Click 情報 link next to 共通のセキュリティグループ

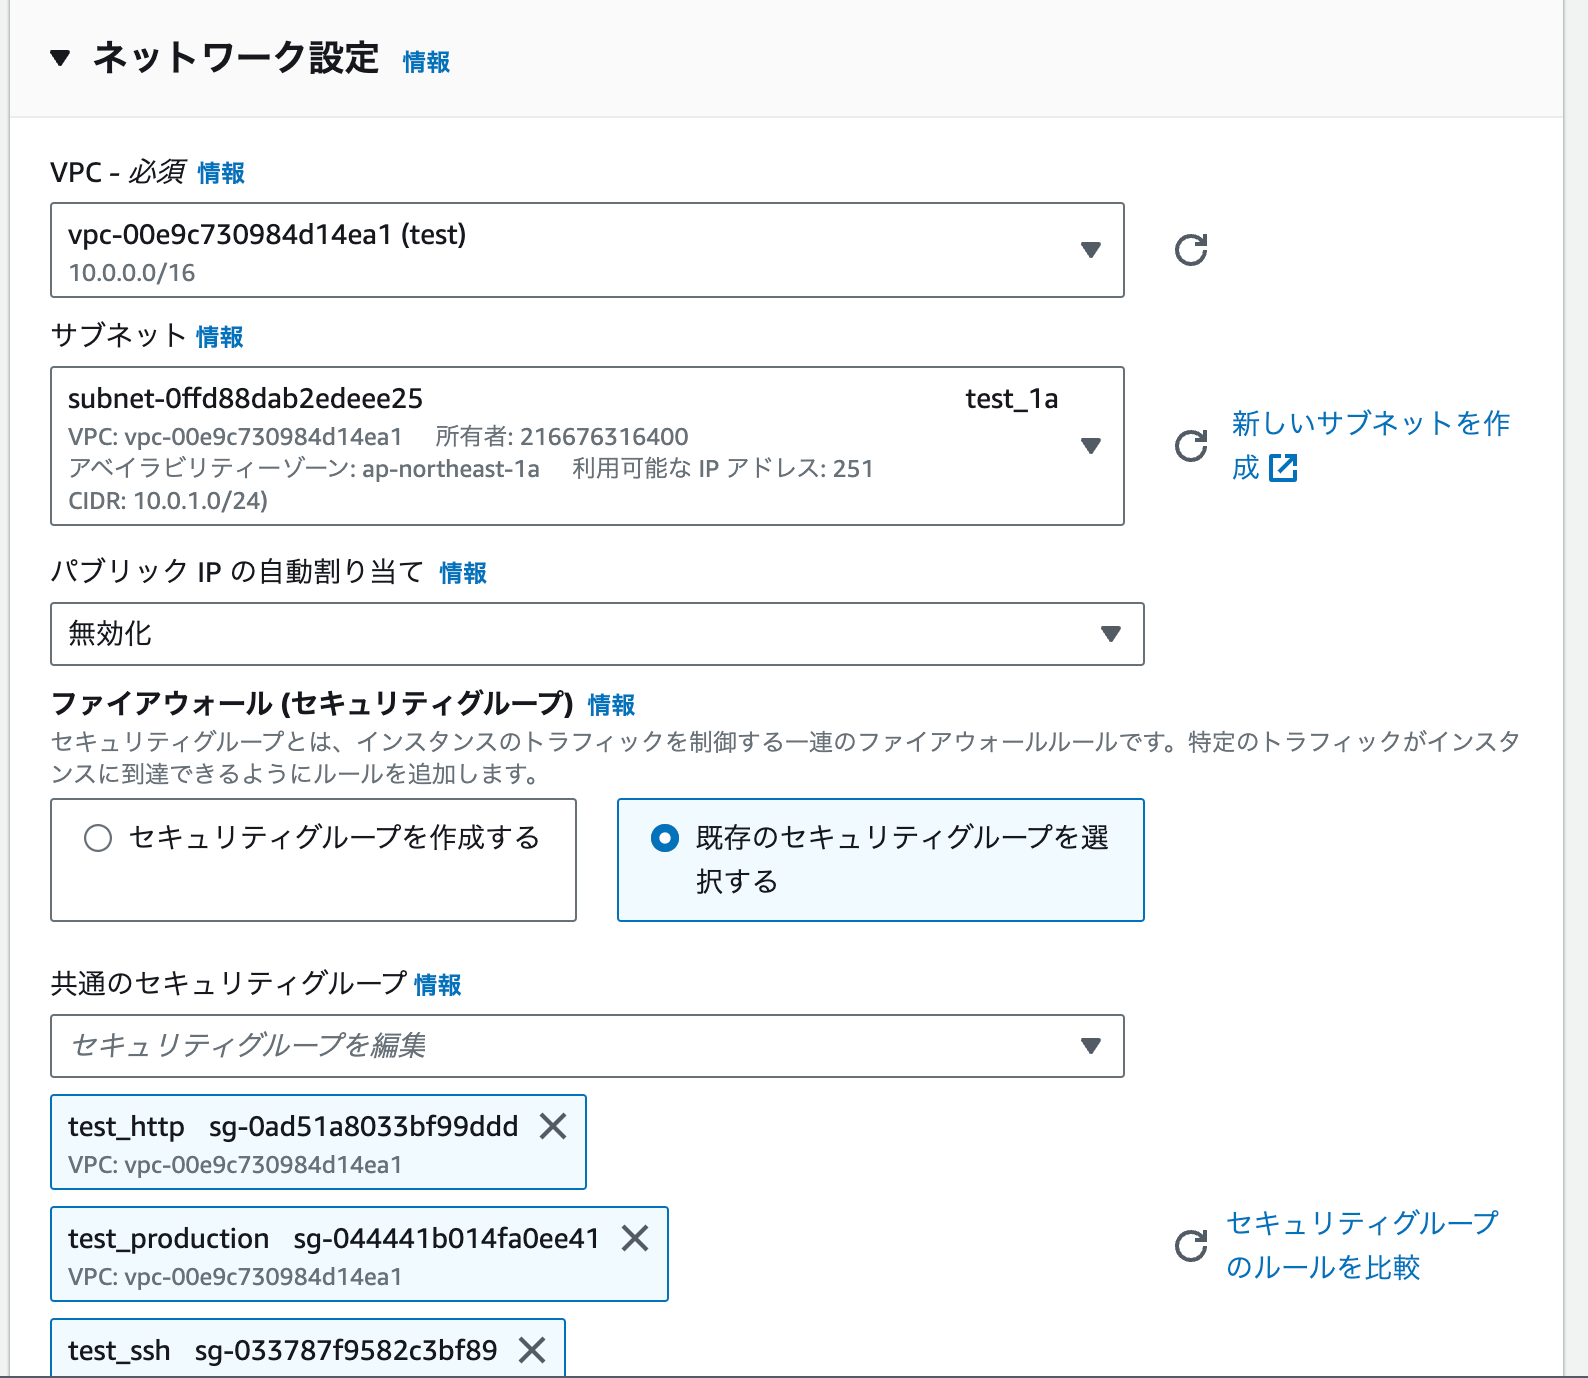pos(438,985)
